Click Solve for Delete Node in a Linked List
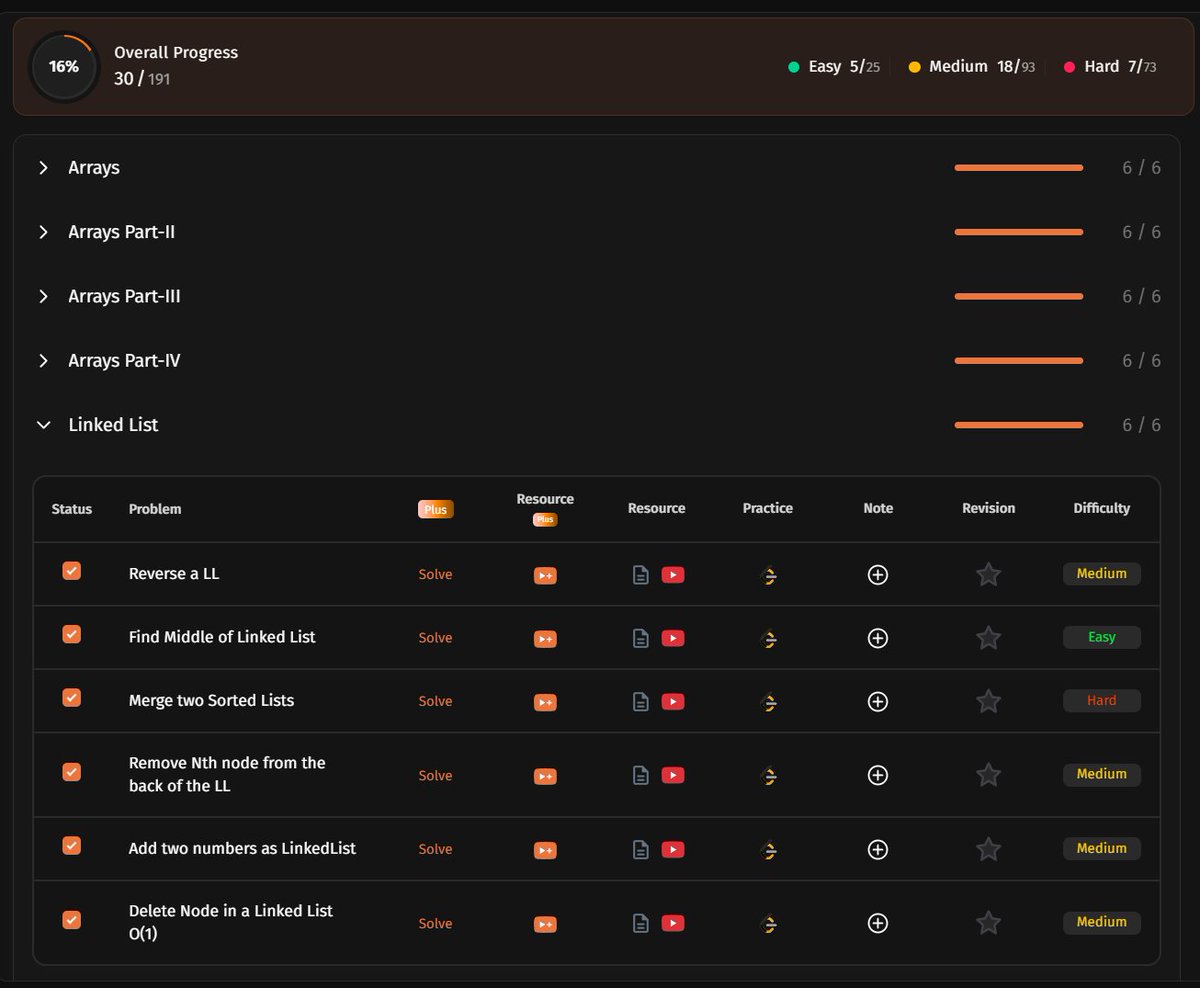Image resolution: width=1200 pixels, height=988 pixels. click(x=435, y=924)
